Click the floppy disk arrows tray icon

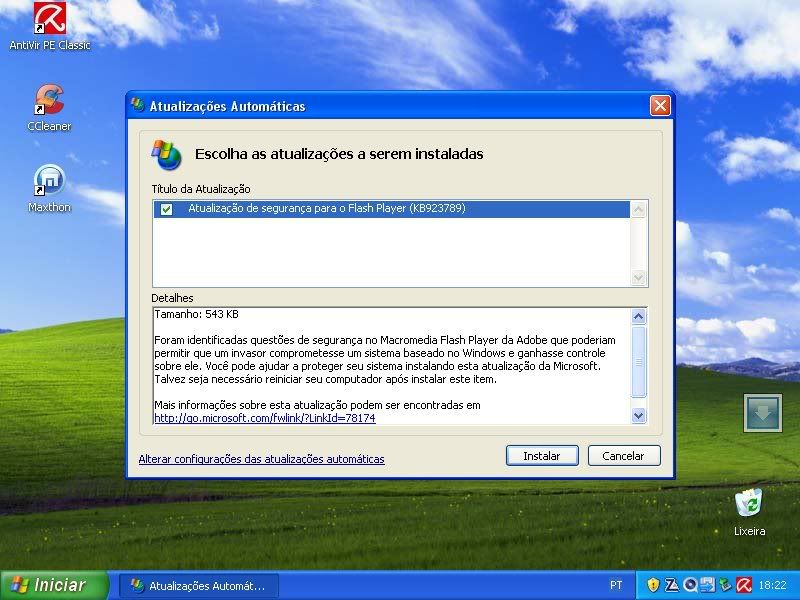tap(708, 585)
